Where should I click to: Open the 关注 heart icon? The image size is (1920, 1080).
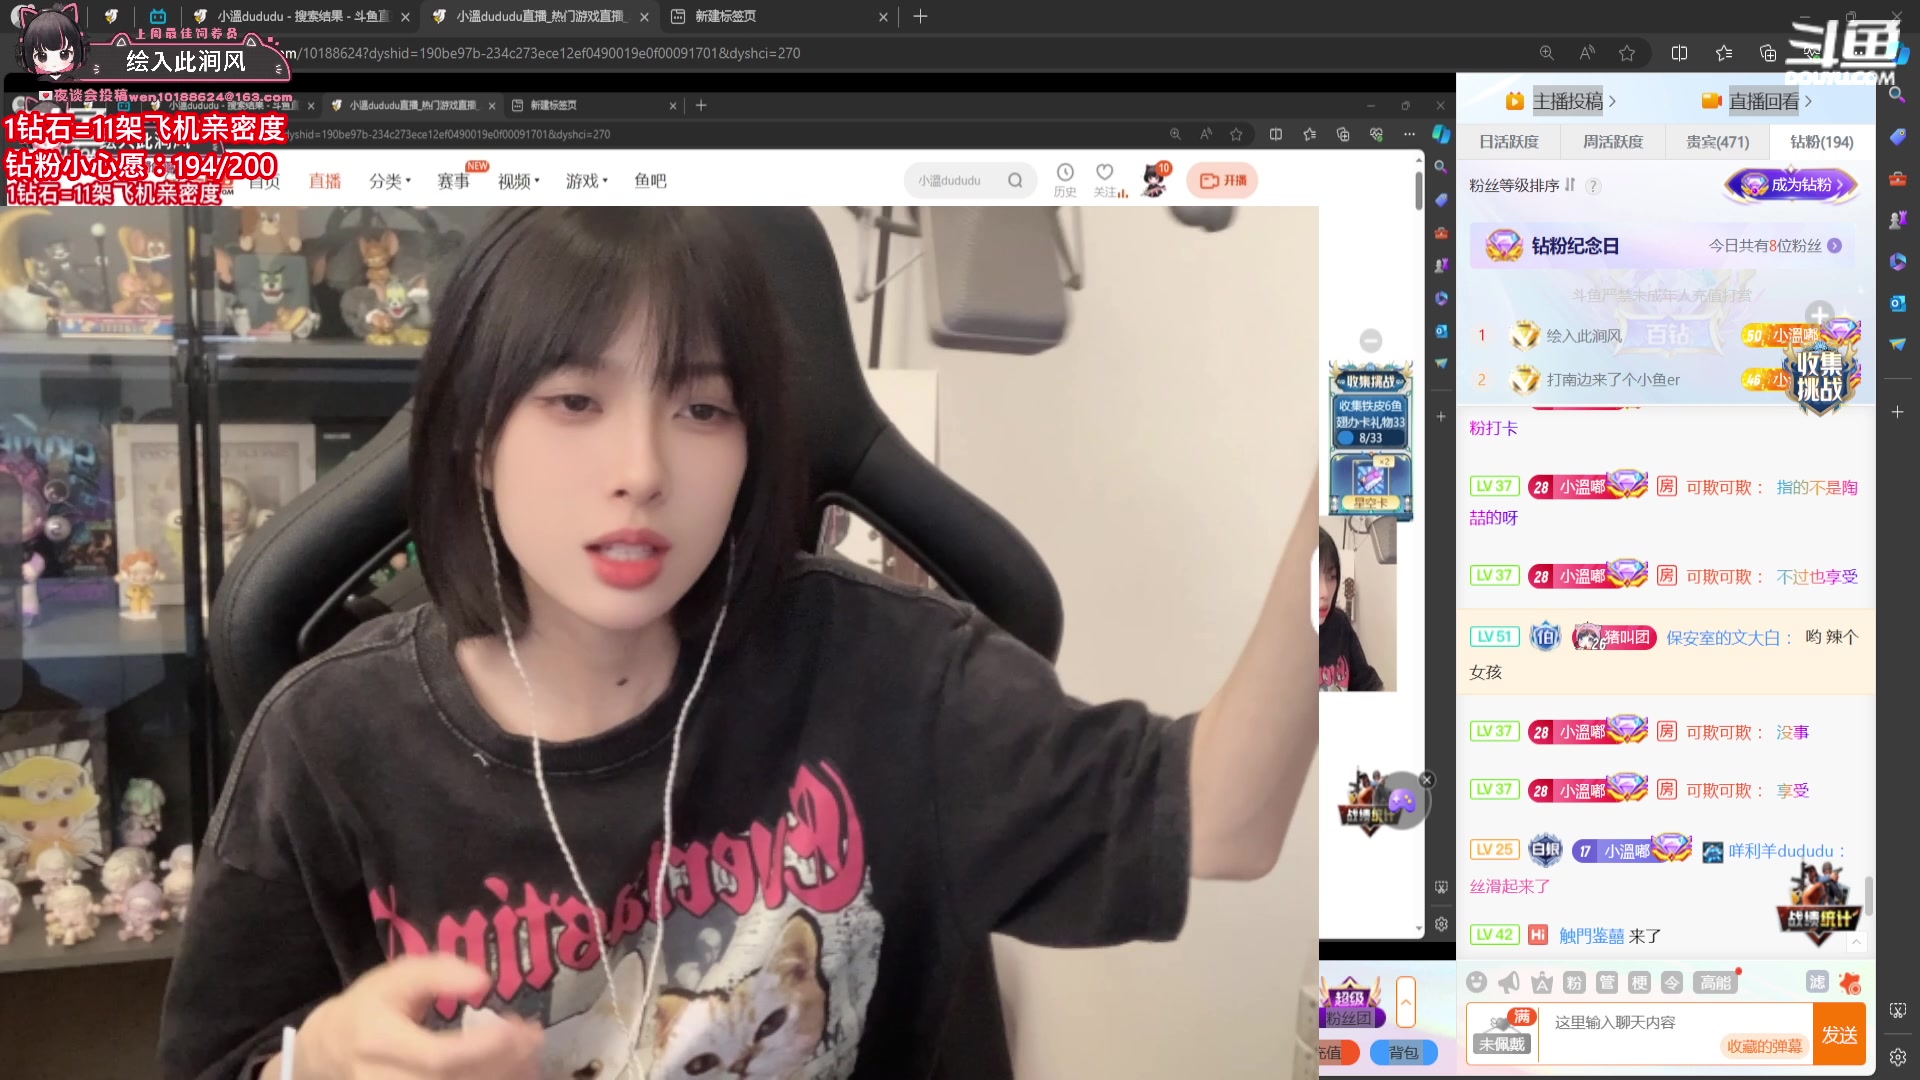pyautogui.click(x=1105, y=180)
